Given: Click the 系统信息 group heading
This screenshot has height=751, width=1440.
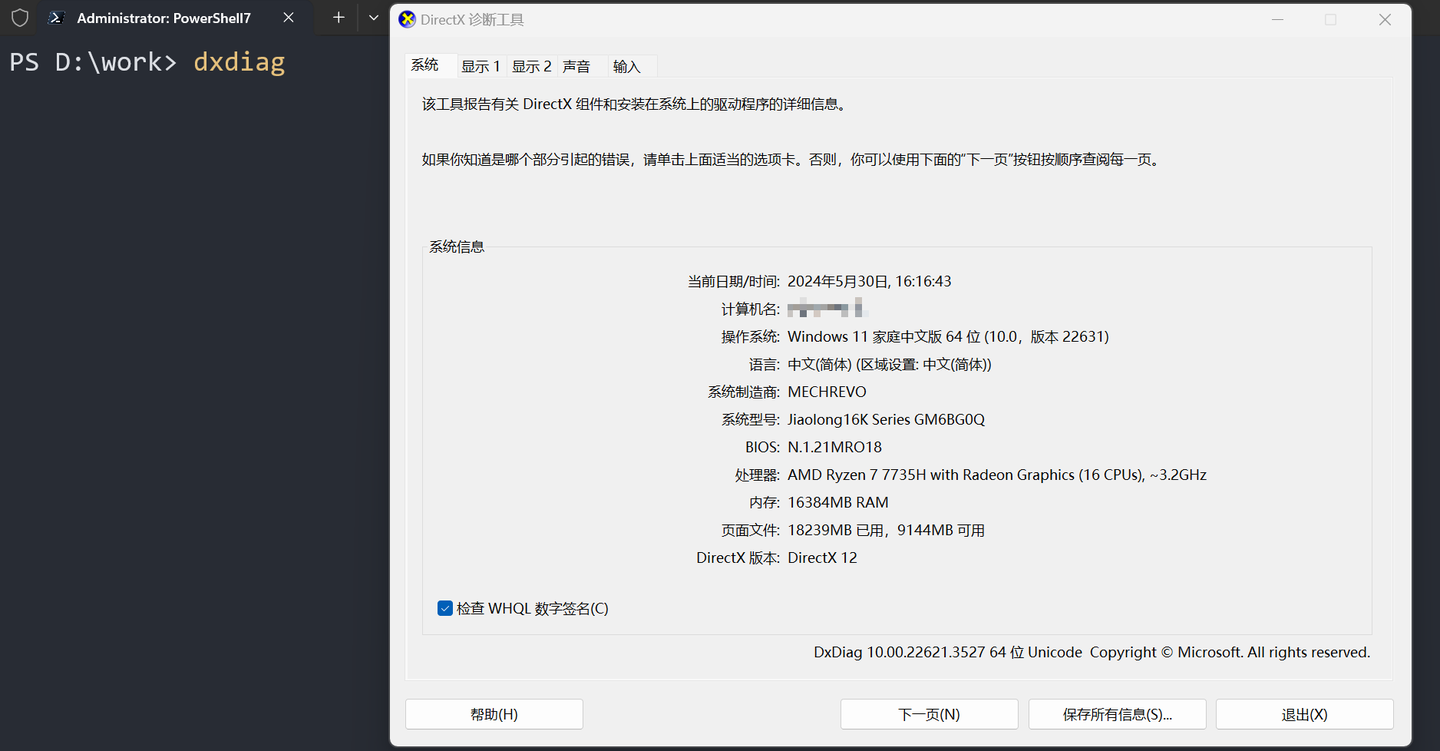Looking at the screenshot, I should (457, 246).
